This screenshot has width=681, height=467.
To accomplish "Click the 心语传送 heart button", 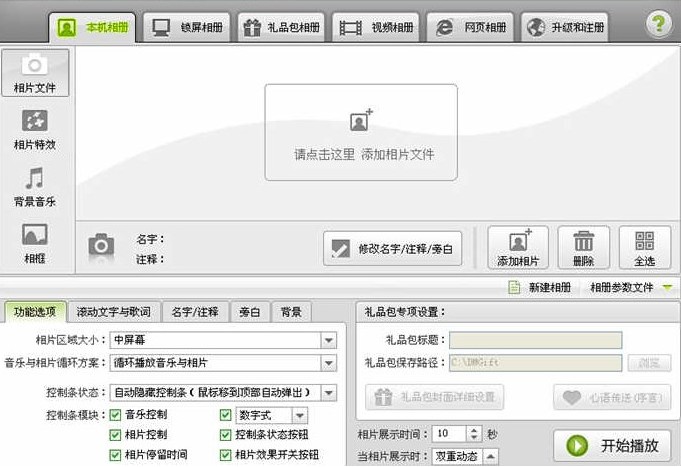I will 612,397.
